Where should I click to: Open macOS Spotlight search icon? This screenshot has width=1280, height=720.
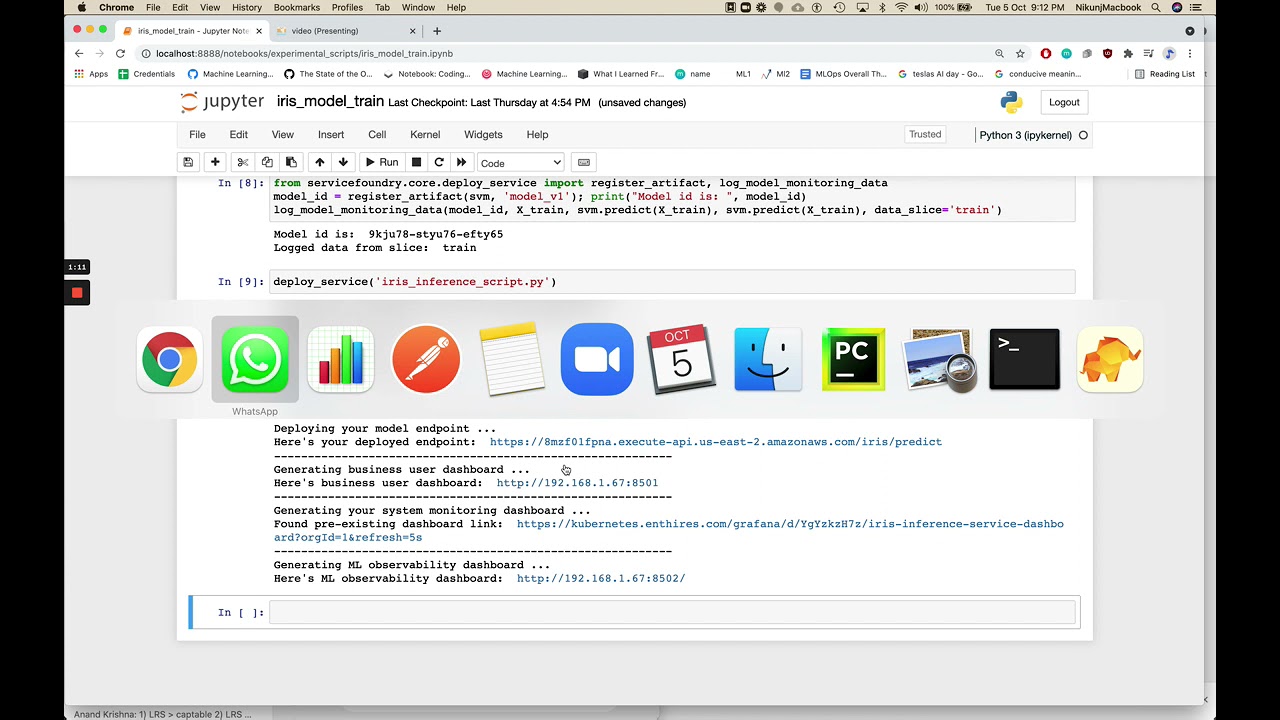pyautogui.click(x=1156, y=7)
